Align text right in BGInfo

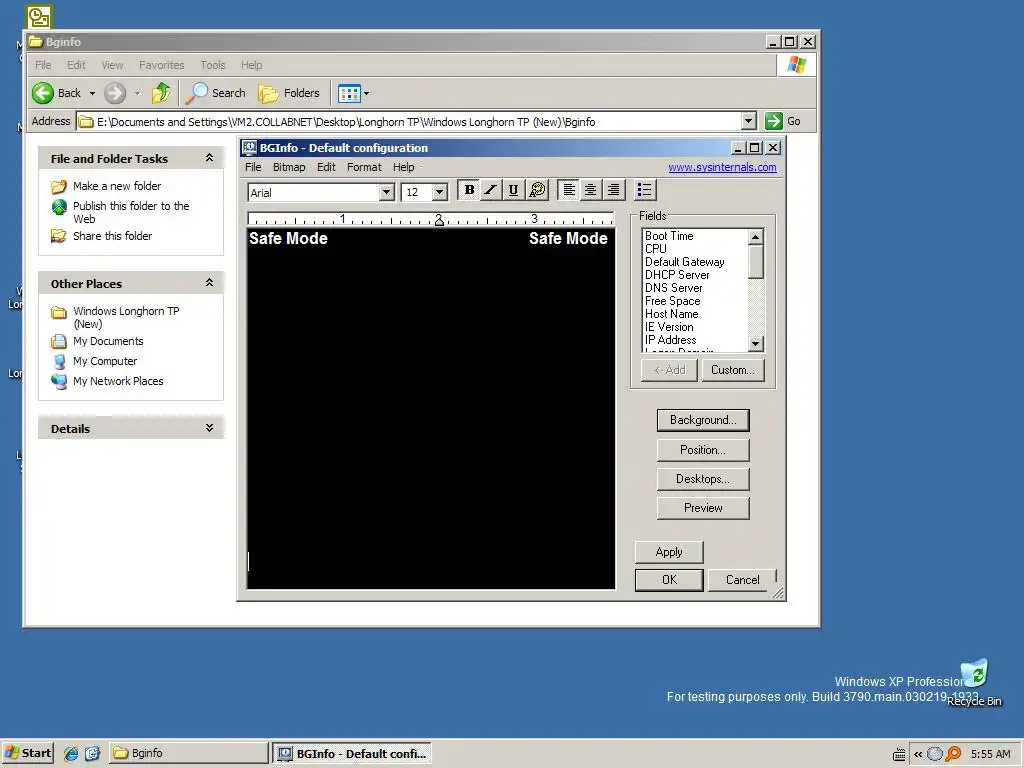[x=613, y=190]
